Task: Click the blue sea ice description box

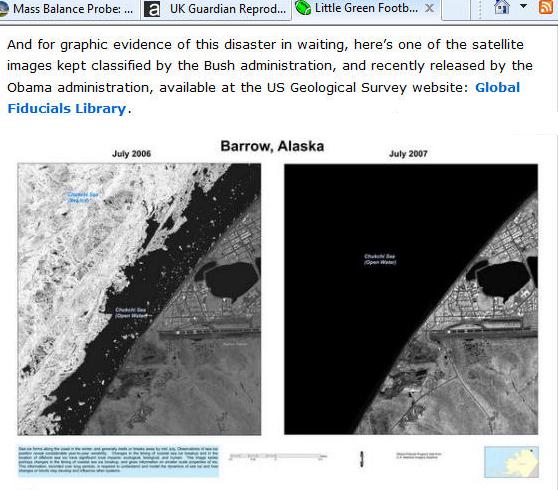Action: pos(119,461)
